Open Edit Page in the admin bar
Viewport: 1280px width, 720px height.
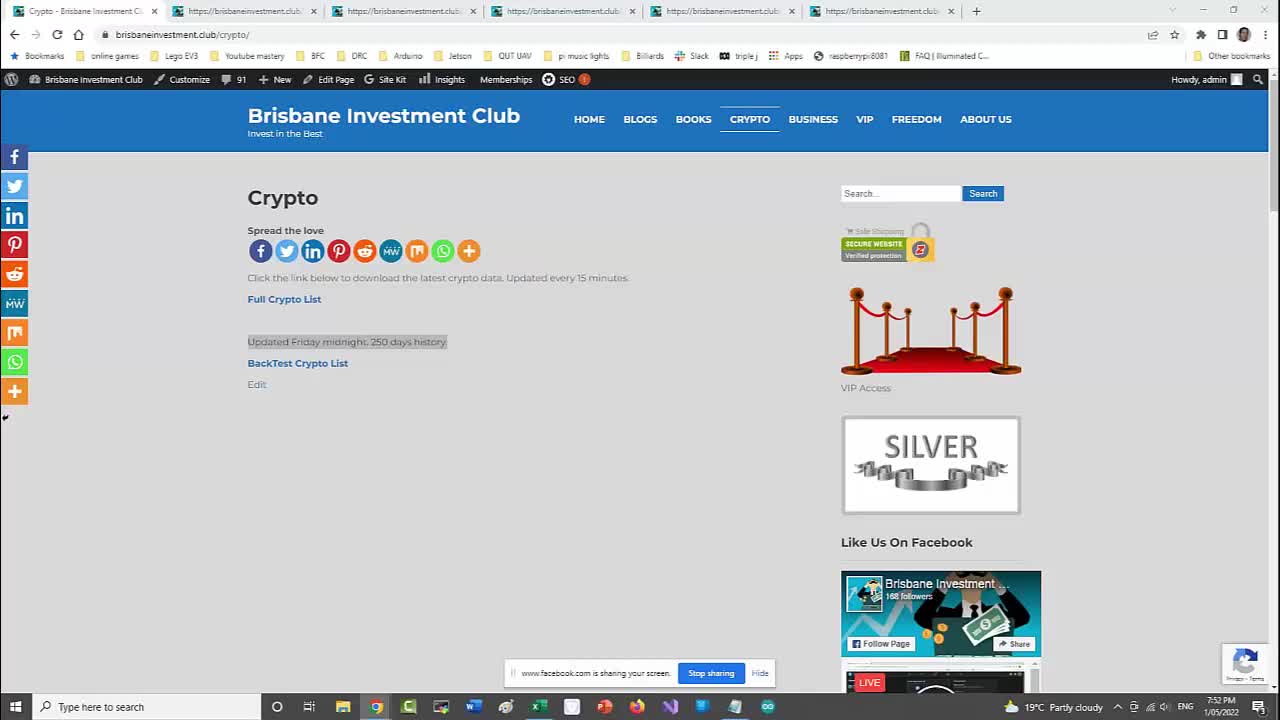pyautogui.click(x=328, y=79)
